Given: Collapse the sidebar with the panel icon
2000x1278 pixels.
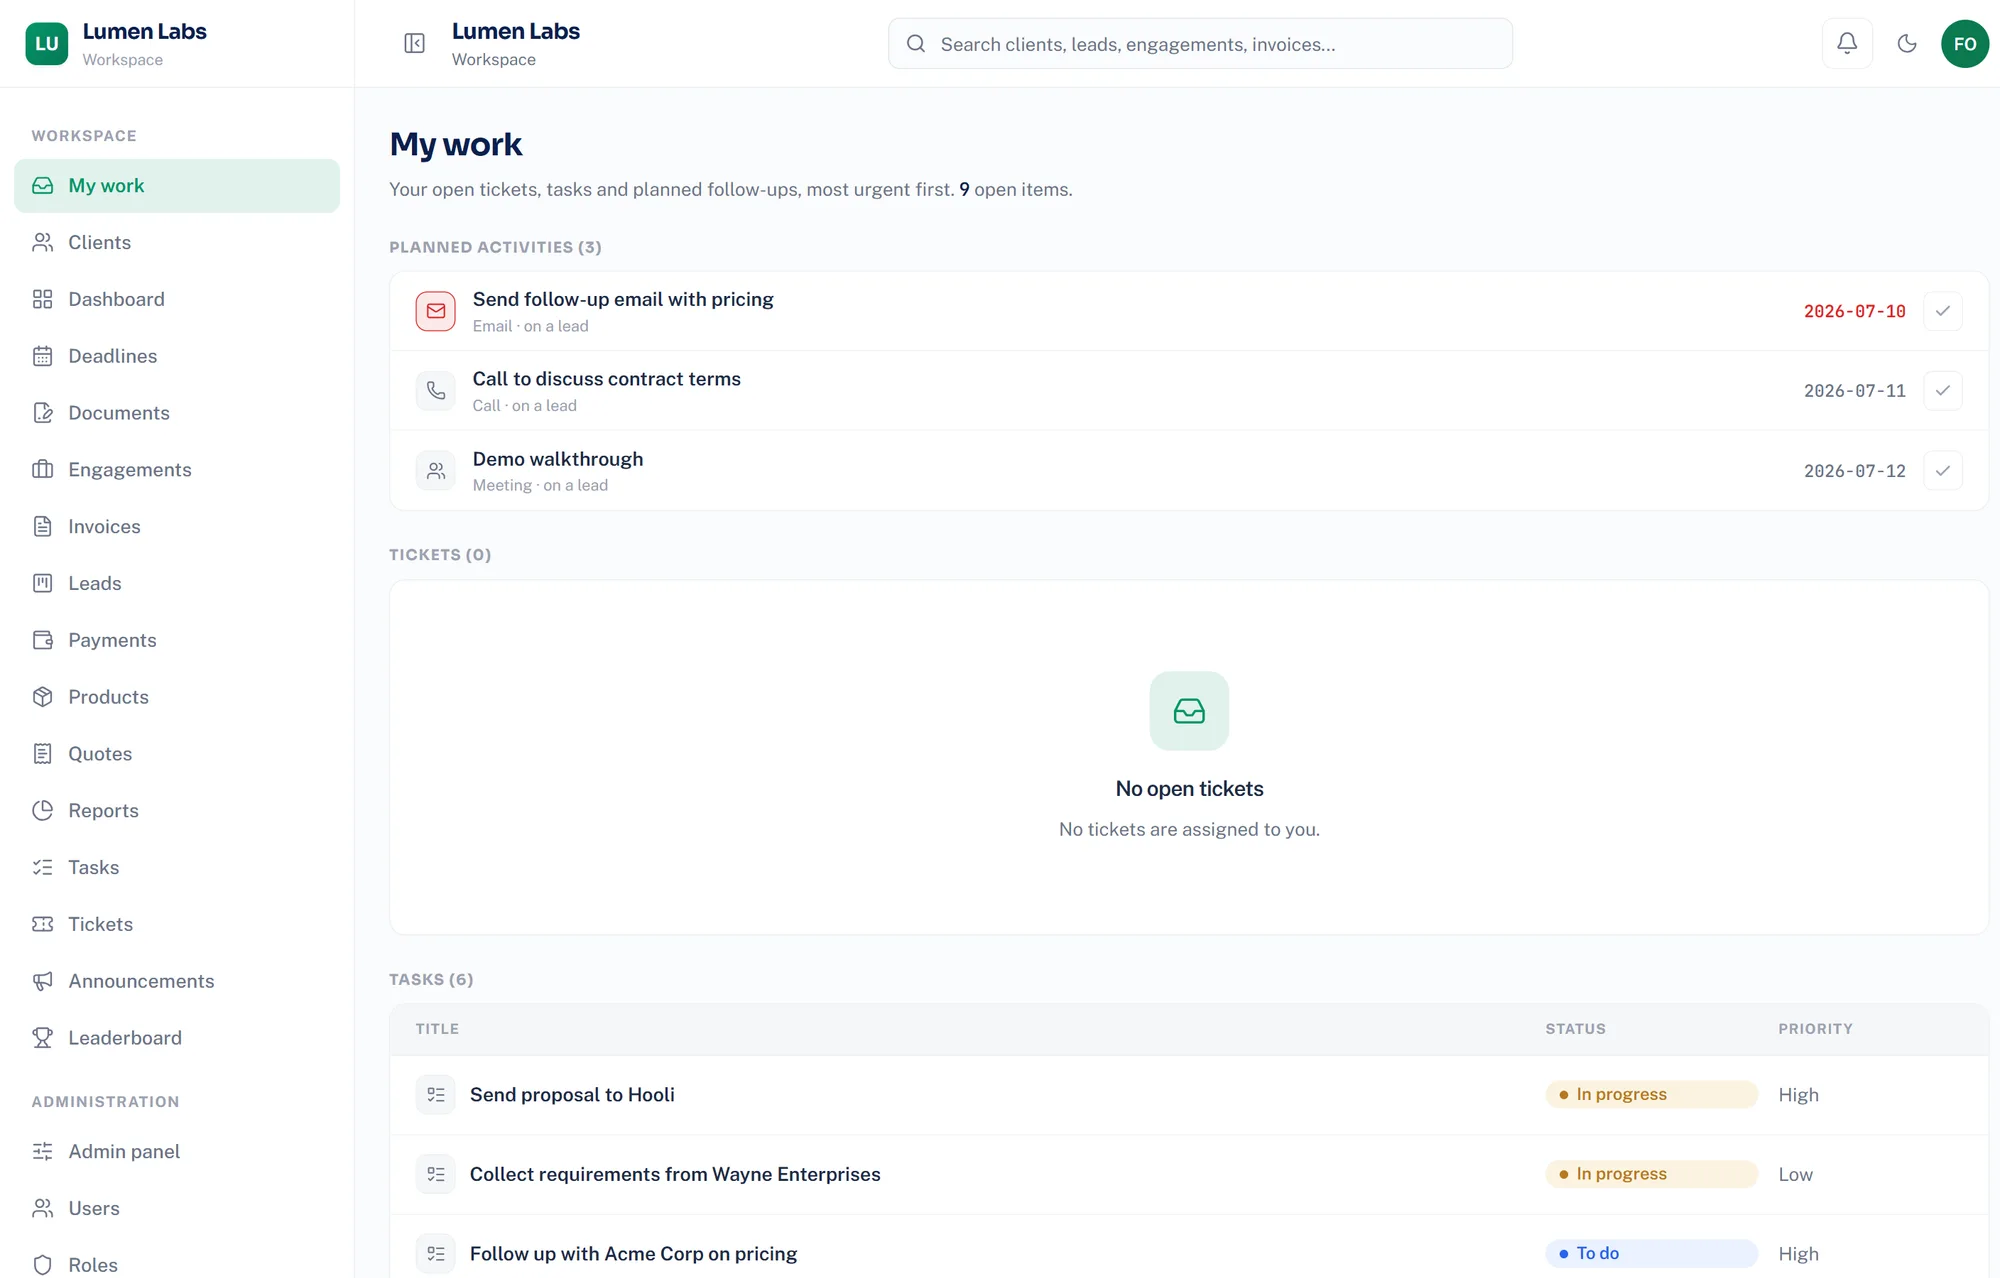Looking at the screenshot, I should click(414, 43).
